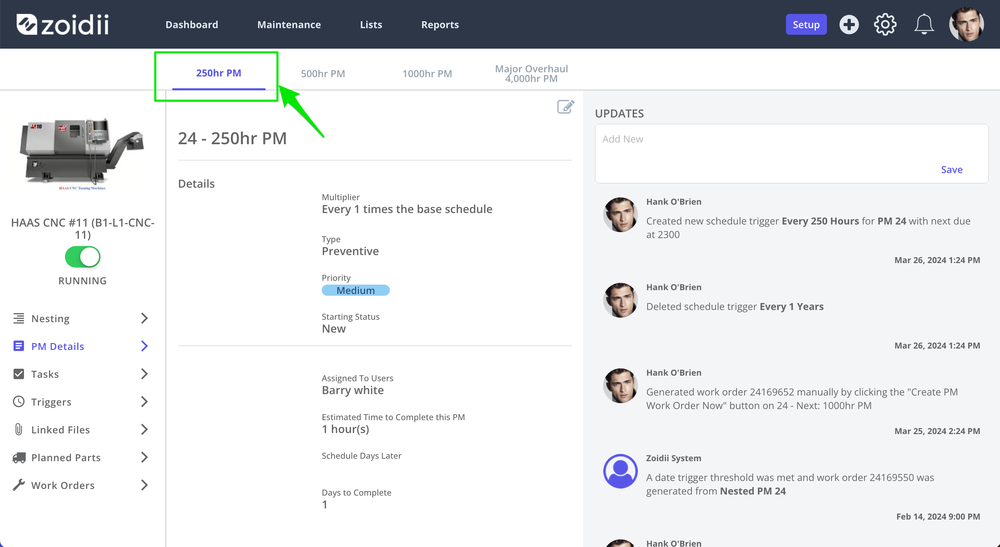Screen dimensions: 1000x547
Task: Select the 250hr PM tab
Action: (x=218, y=73)
